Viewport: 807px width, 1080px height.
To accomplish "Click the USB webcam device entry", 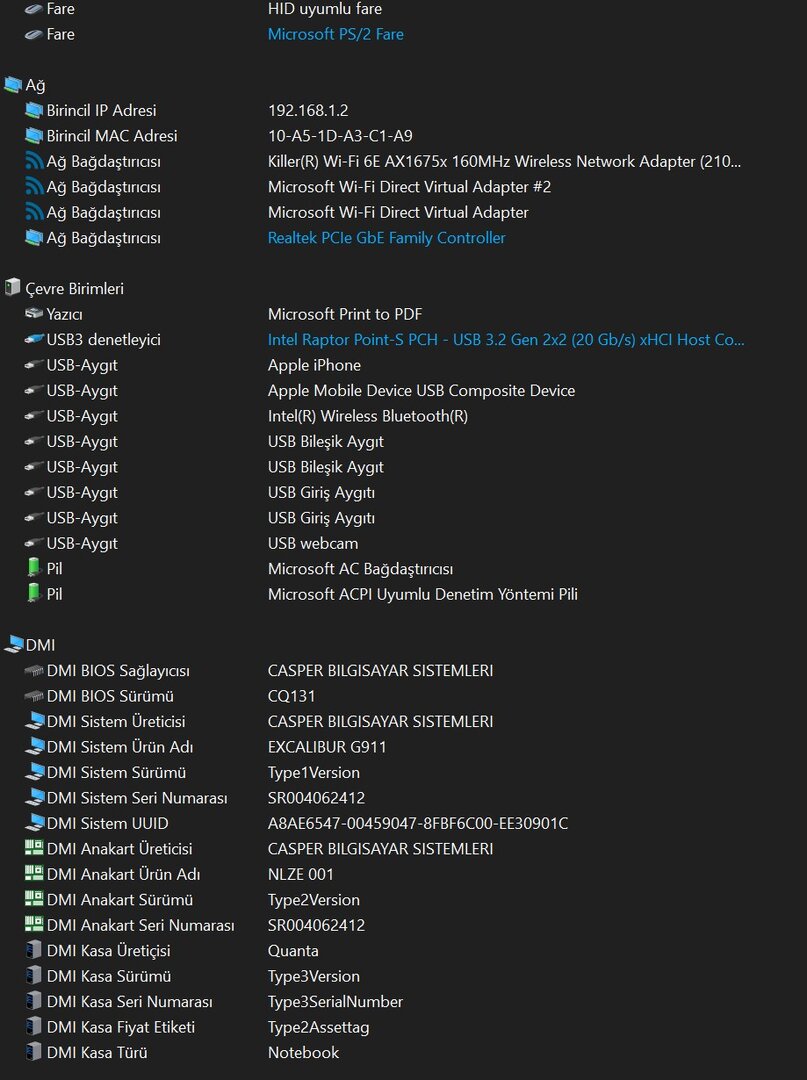I will (x=312, y=543).
